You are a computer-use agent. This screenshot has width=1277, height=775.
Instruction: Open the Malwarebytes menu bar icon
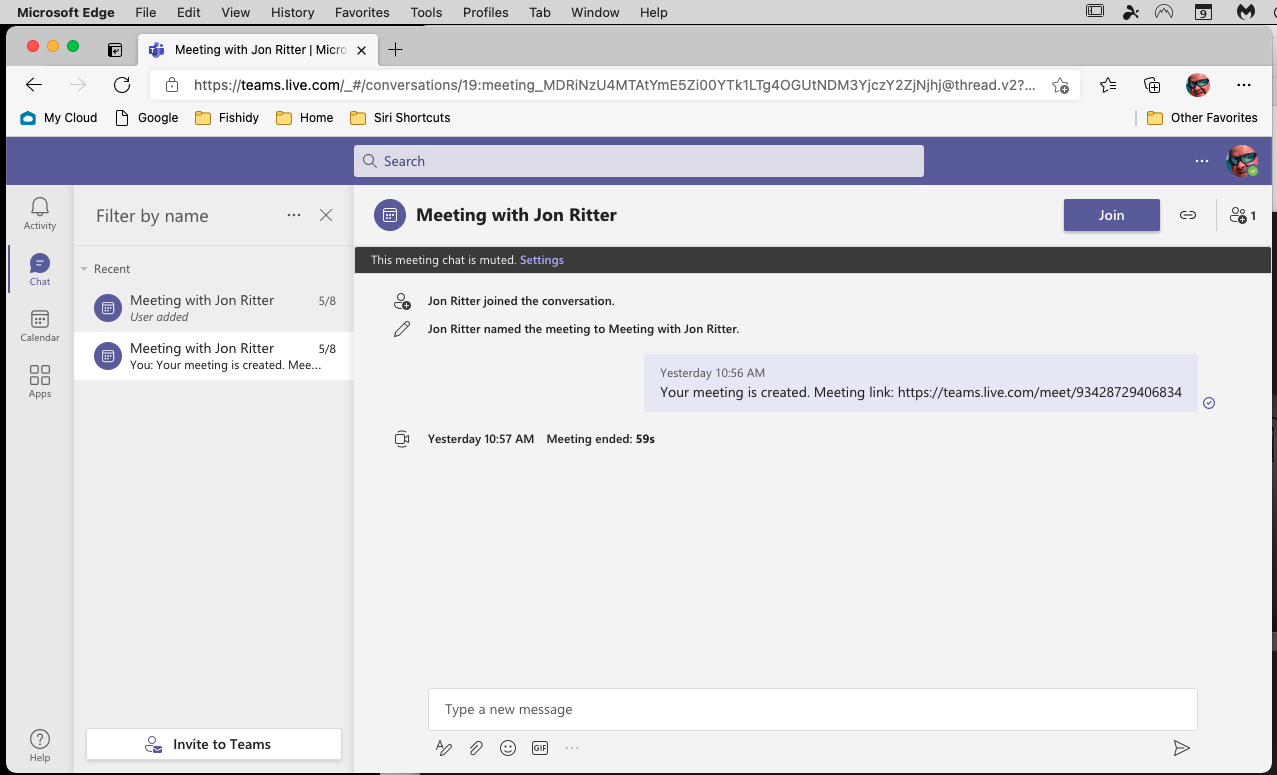point(1245,12)
